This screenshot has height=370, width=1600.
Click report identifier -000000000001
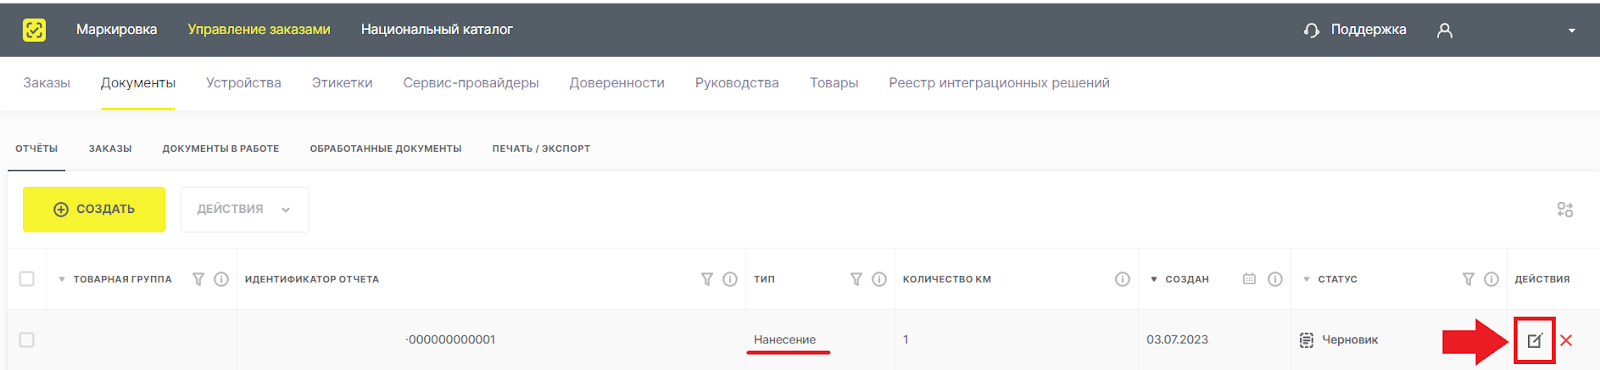click(450, 340)
